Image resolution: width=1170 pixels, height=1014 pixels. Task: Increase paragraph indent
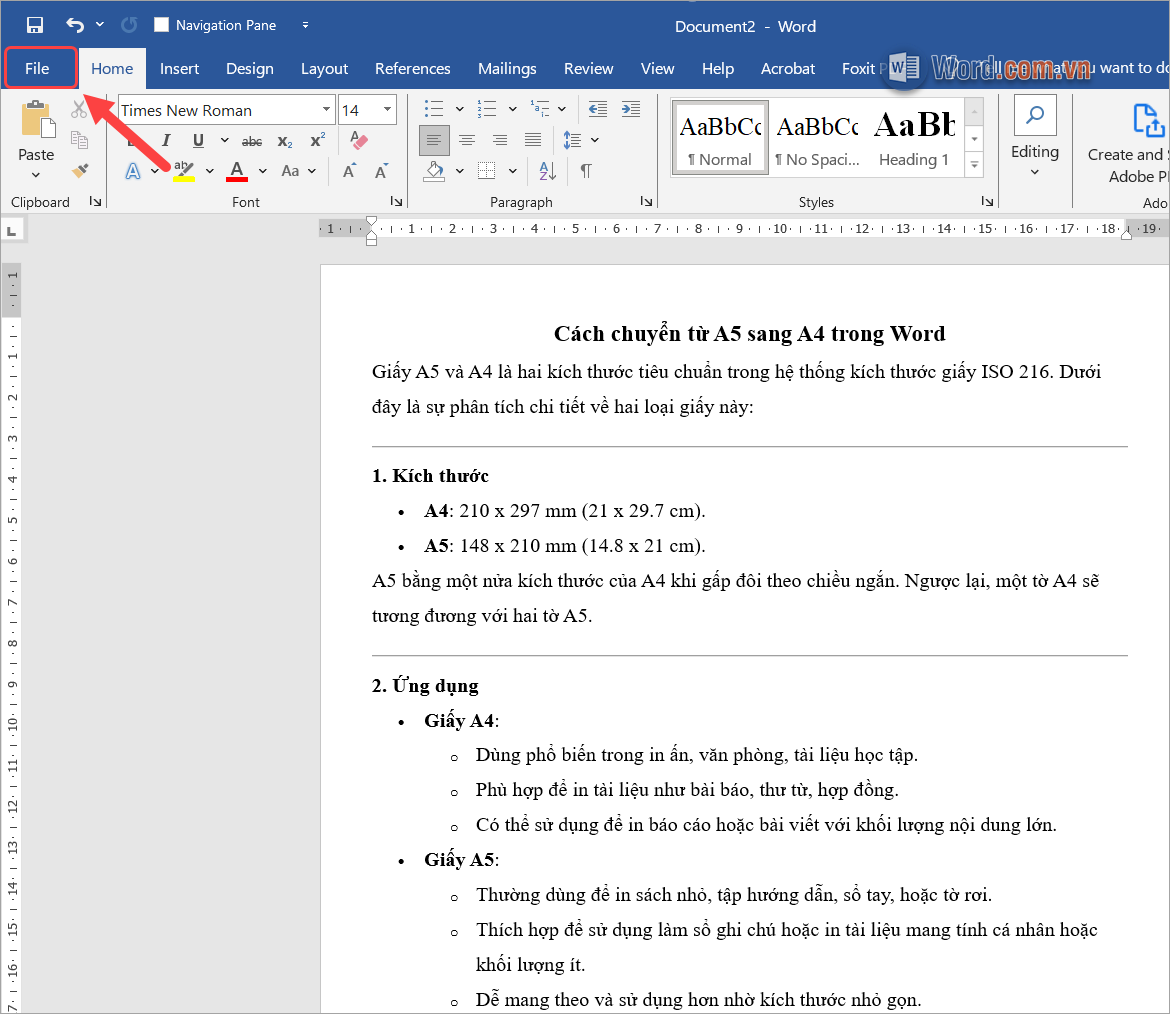click(631, 109)
